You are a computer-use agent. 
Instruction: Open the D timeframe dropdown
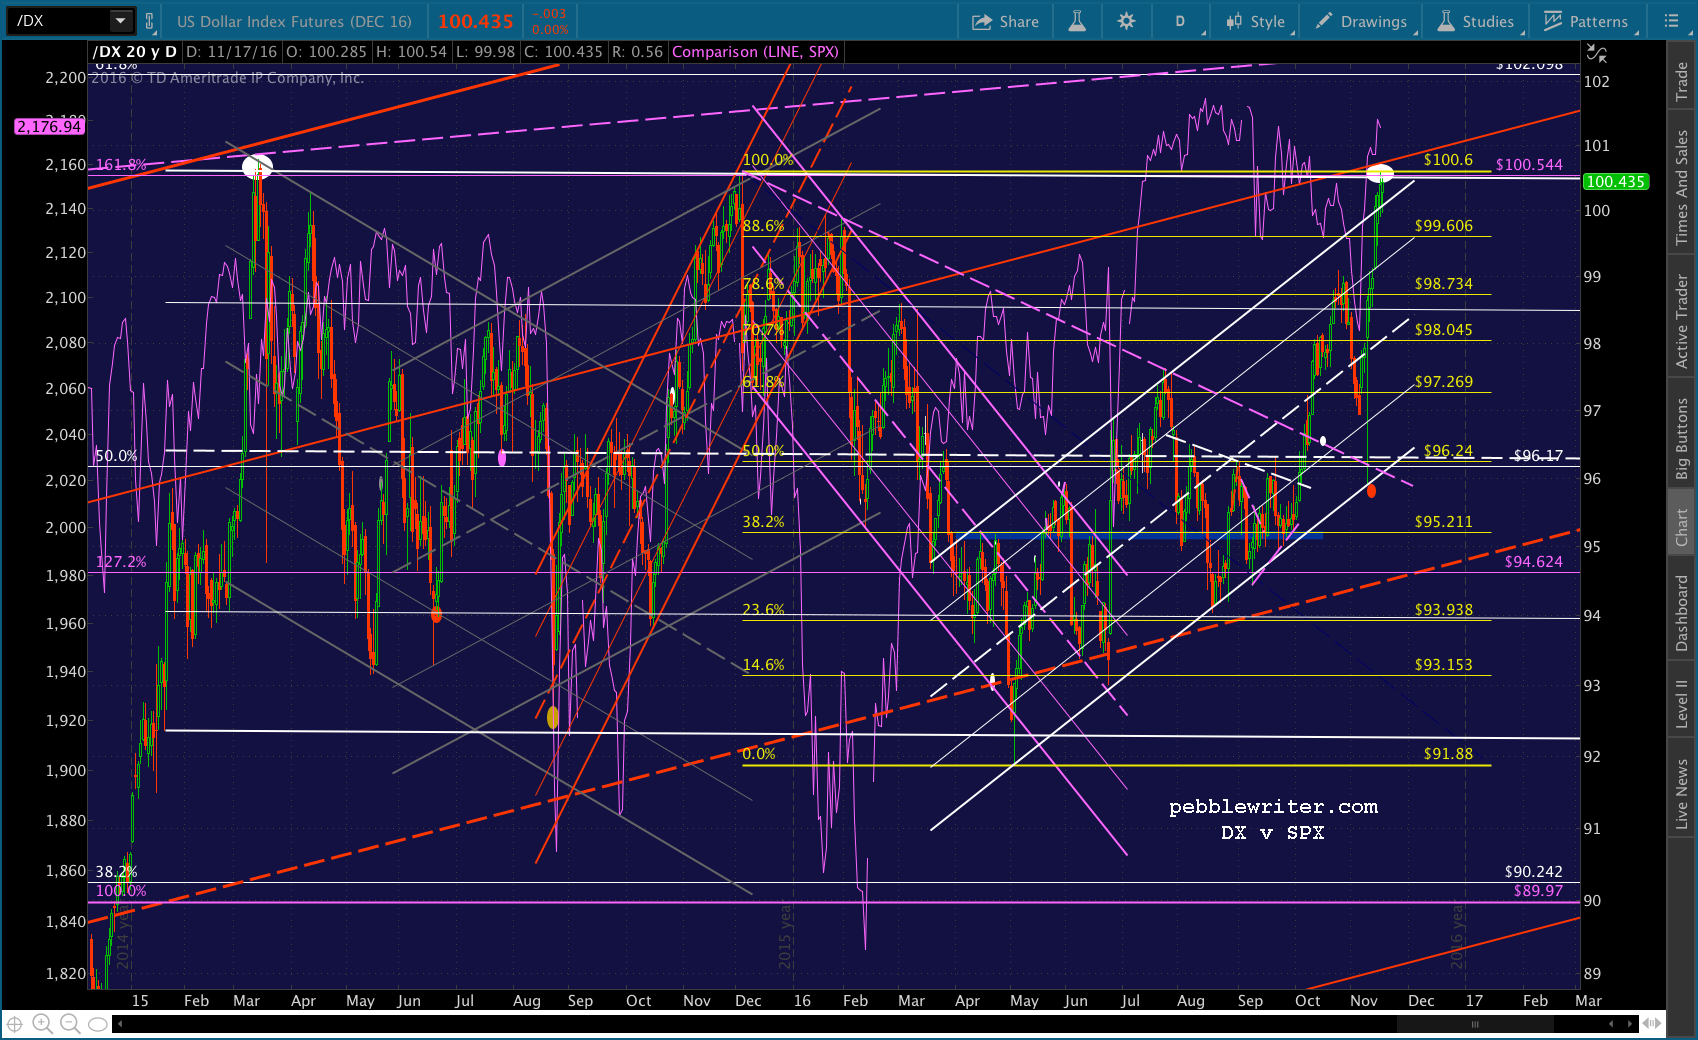1180,21
